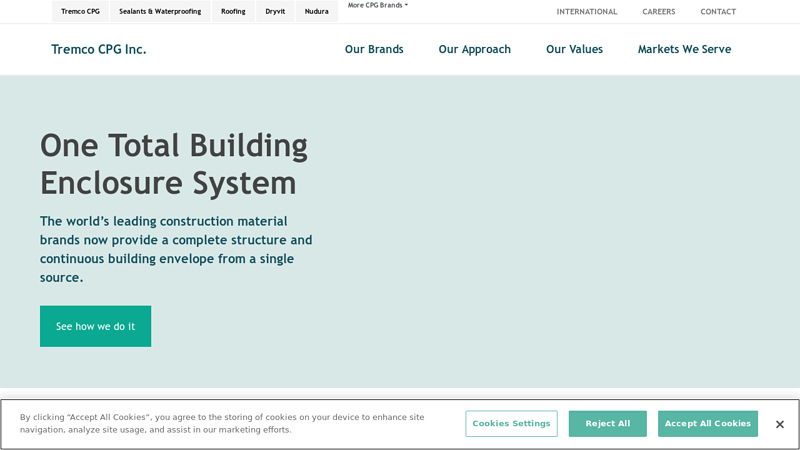Go to the Nudura brand tab
This screenshot has width=800, height=450.
(316, 11)
